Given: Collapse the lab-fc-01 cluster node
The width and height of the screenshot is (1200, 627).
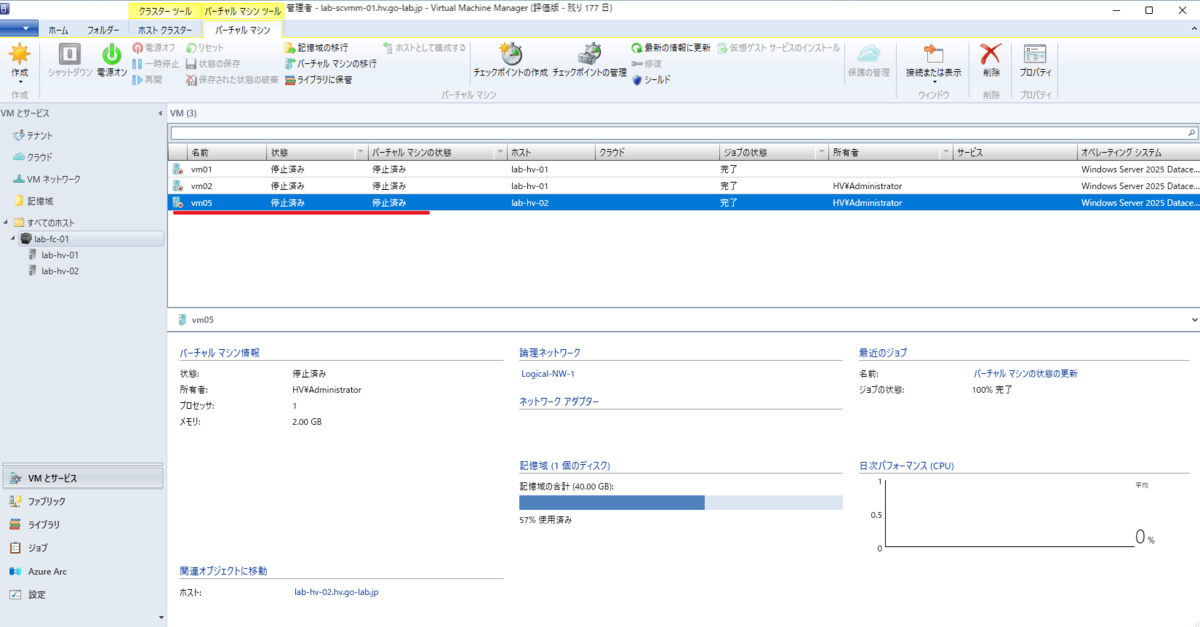Looking at the screenshot, I should click(x=14, y=239).
